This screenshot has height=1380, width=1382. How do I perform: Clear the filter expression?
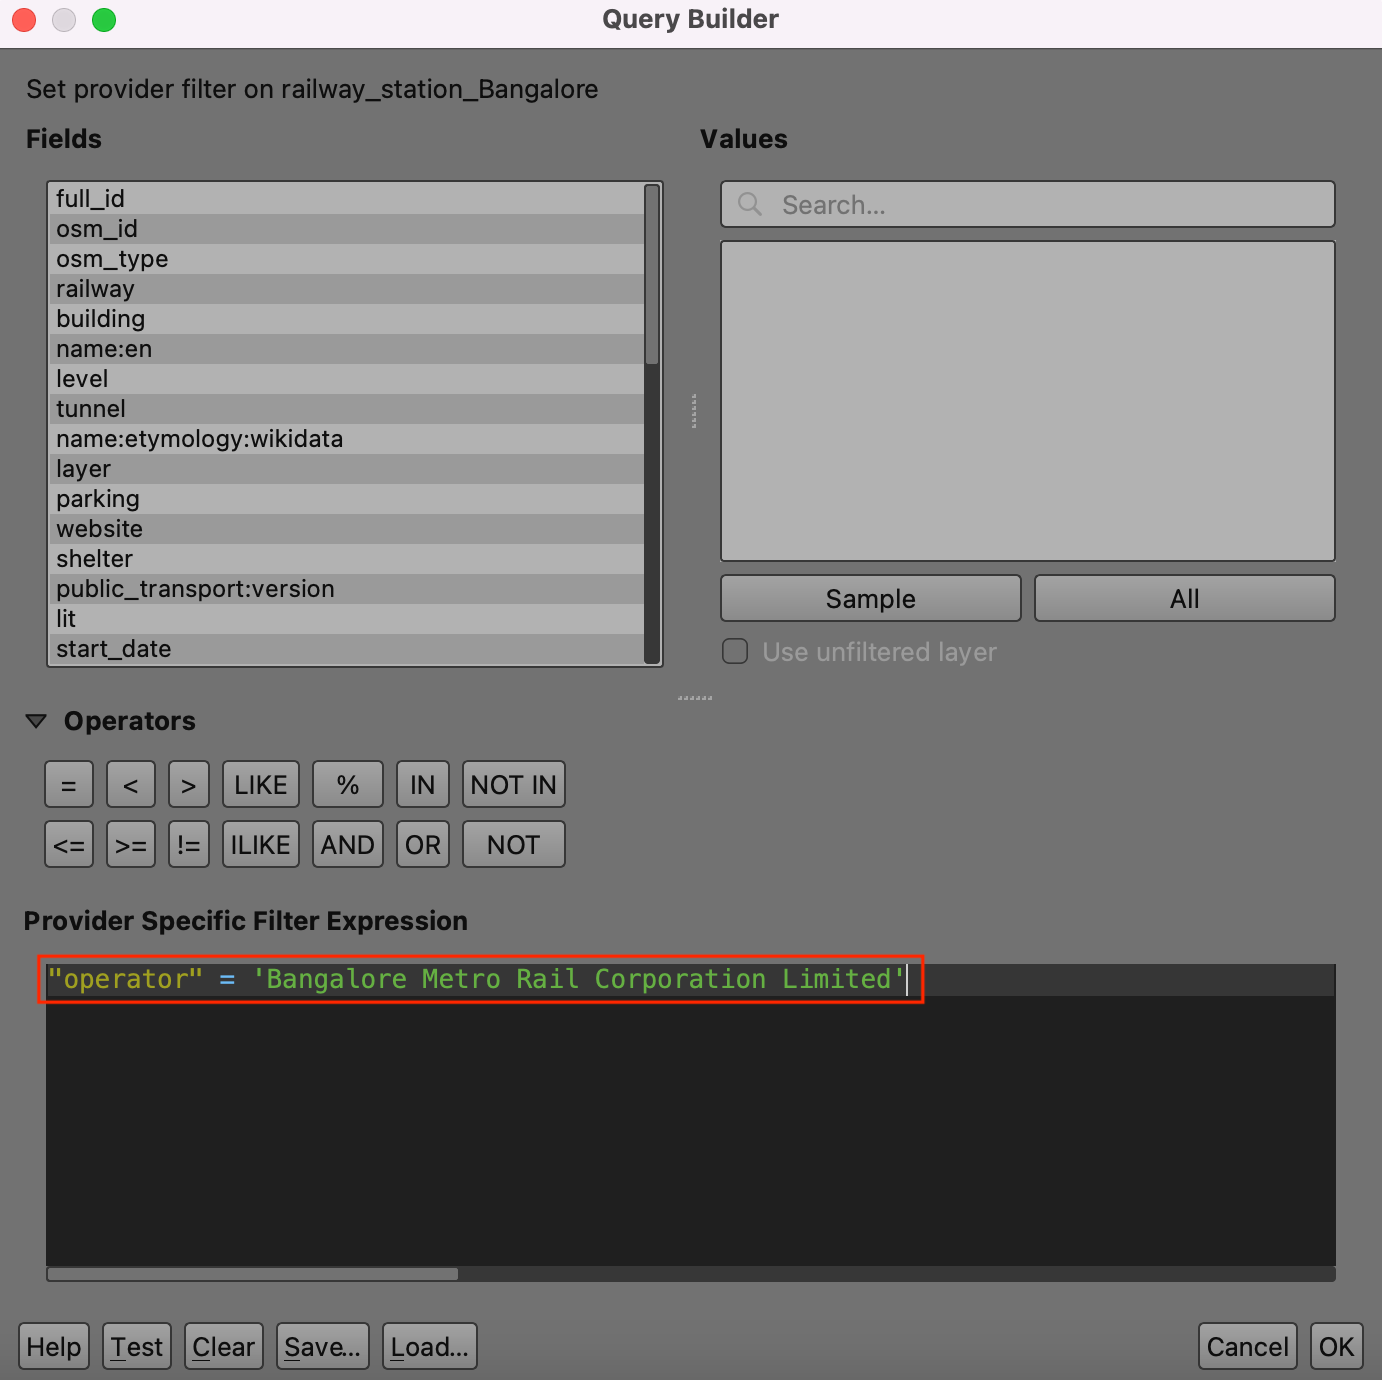coord(224,1346)
